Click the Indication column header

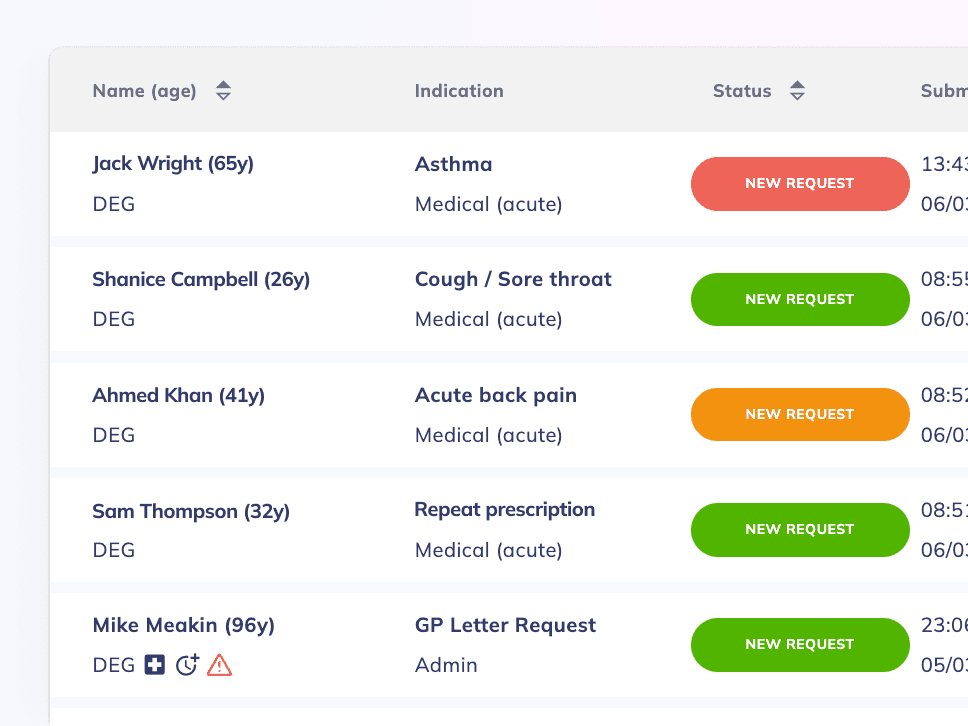click(x=459, y=90)
